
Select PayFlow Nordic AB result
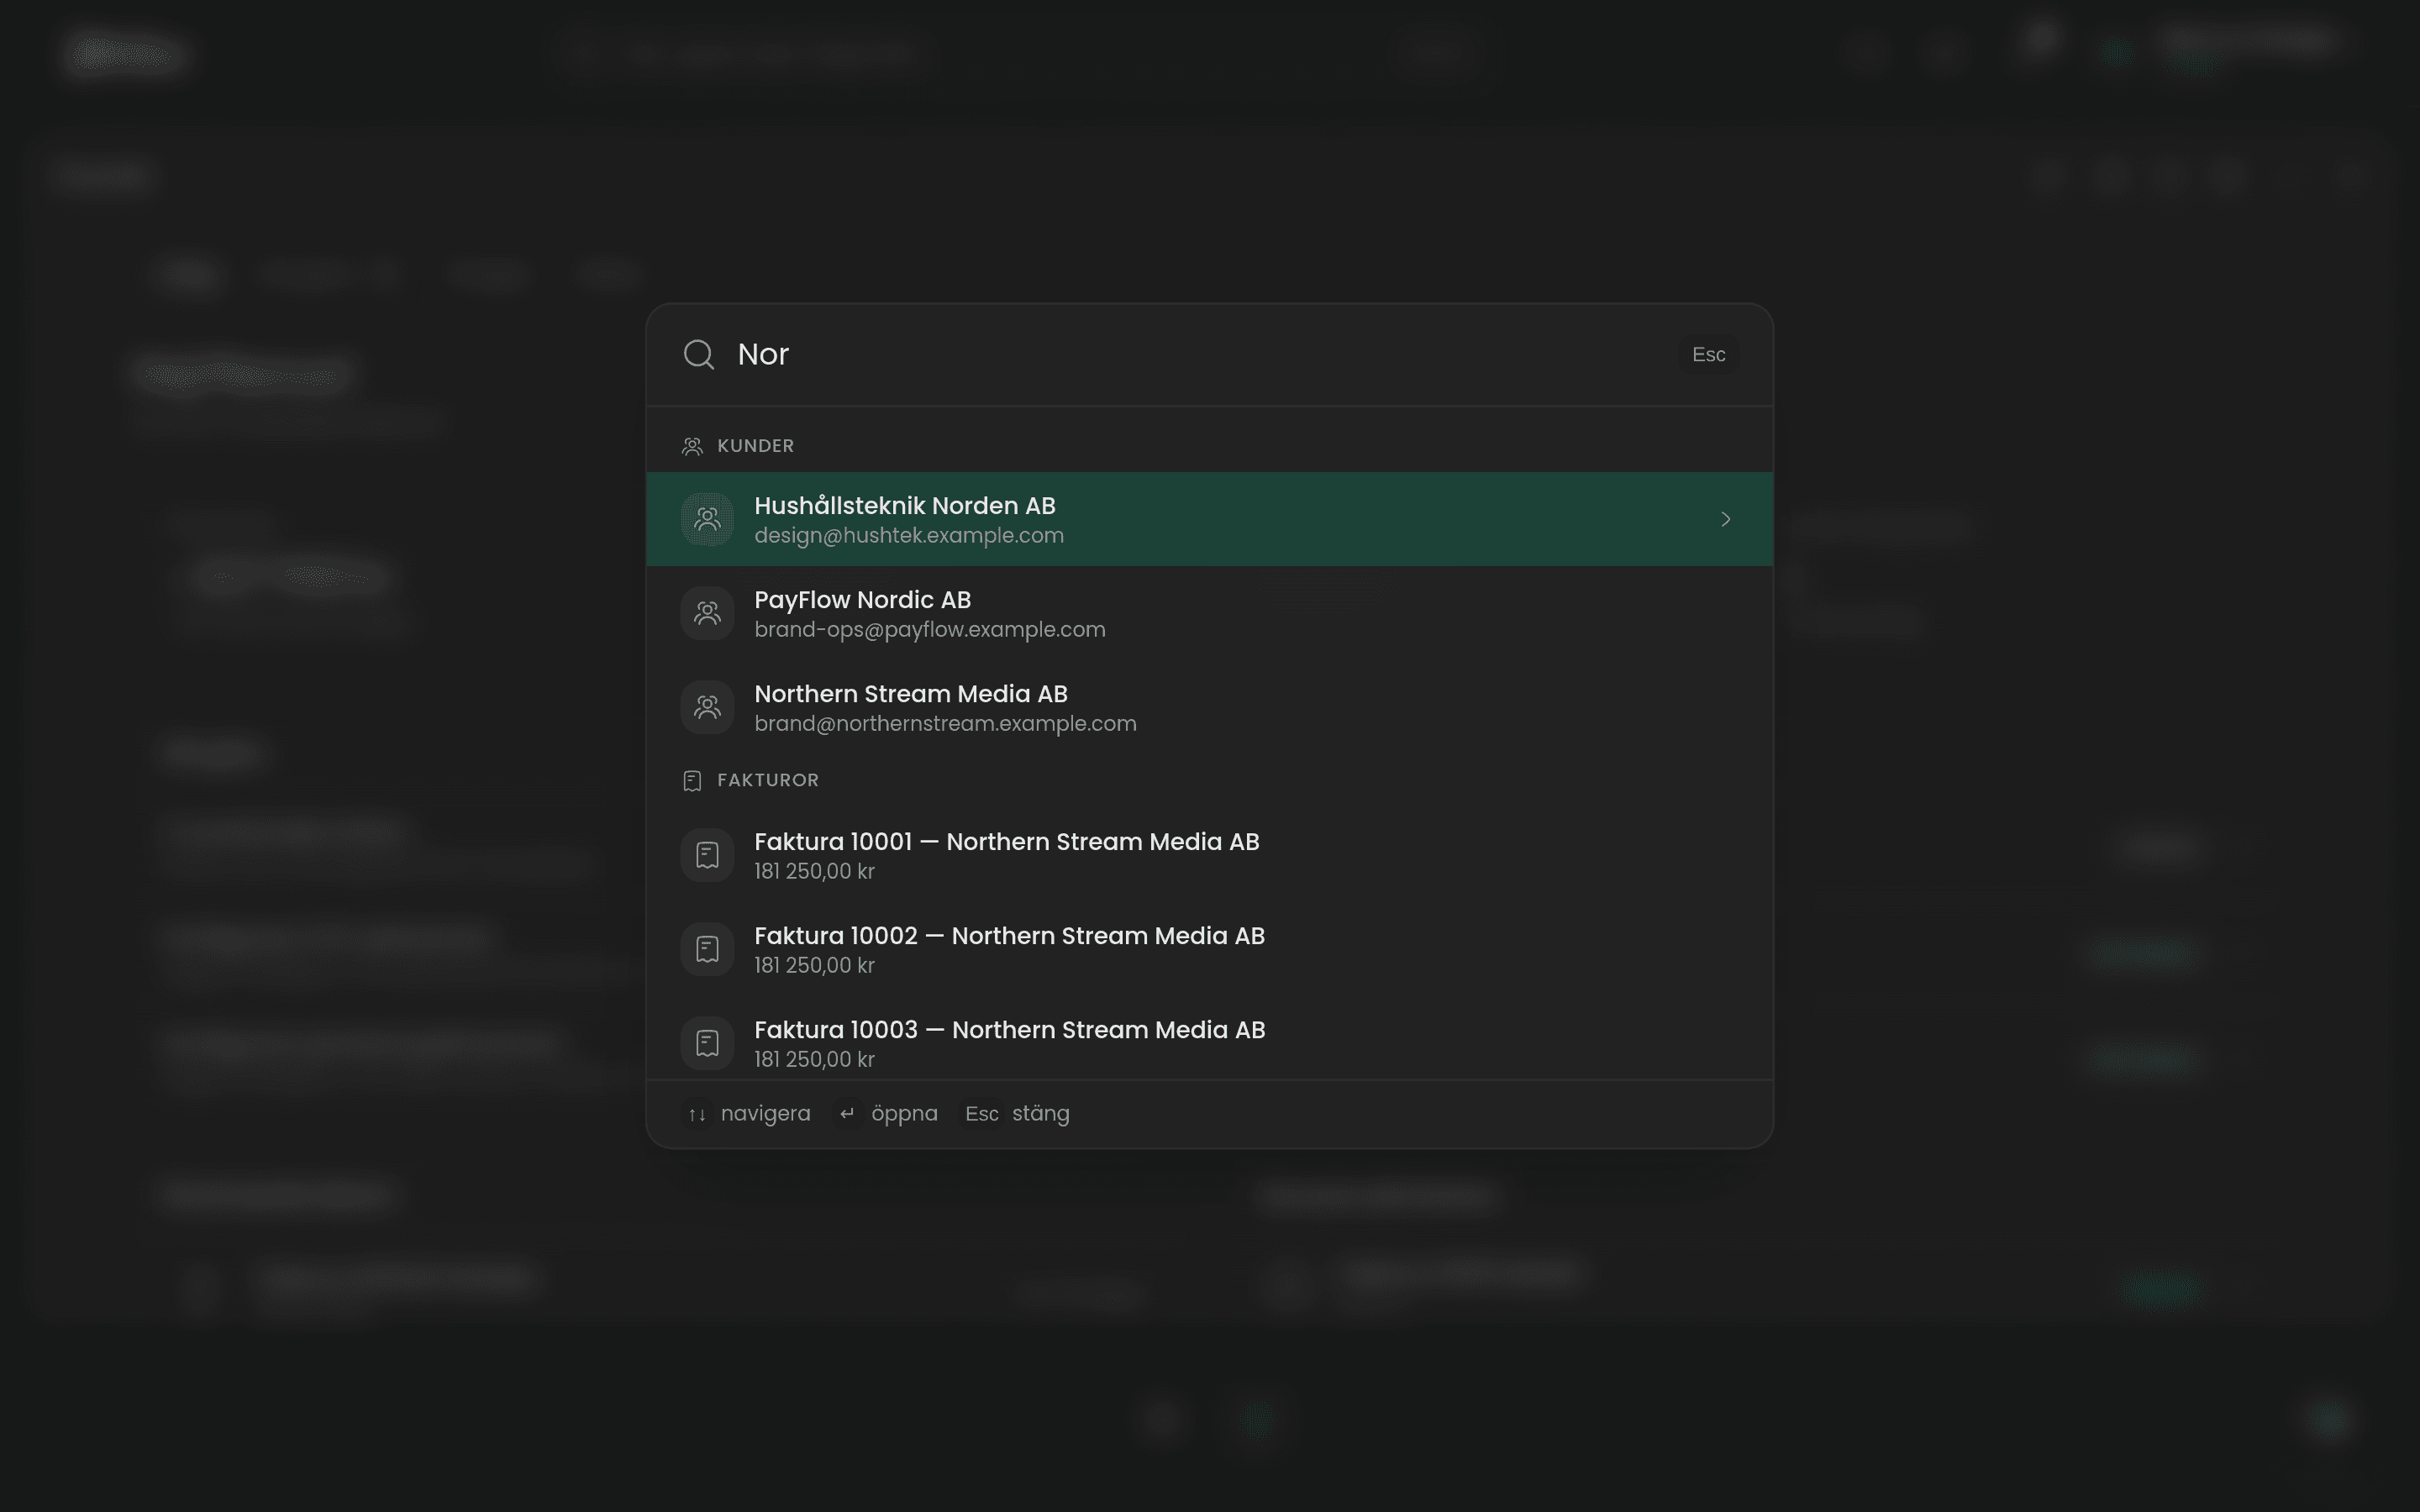click(1209, 613)
